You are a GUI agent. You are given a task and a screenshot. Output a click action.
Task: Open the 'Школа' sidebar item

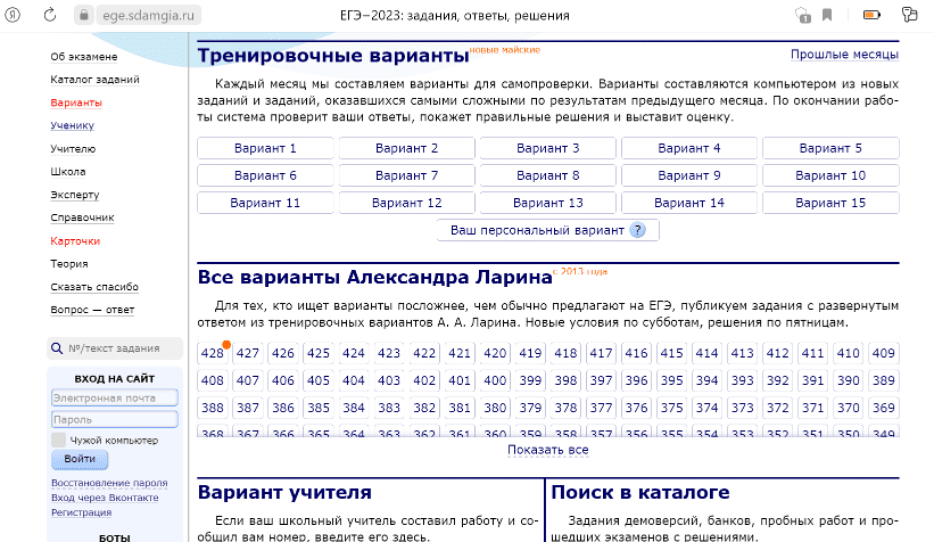click(x=68, y=172)
